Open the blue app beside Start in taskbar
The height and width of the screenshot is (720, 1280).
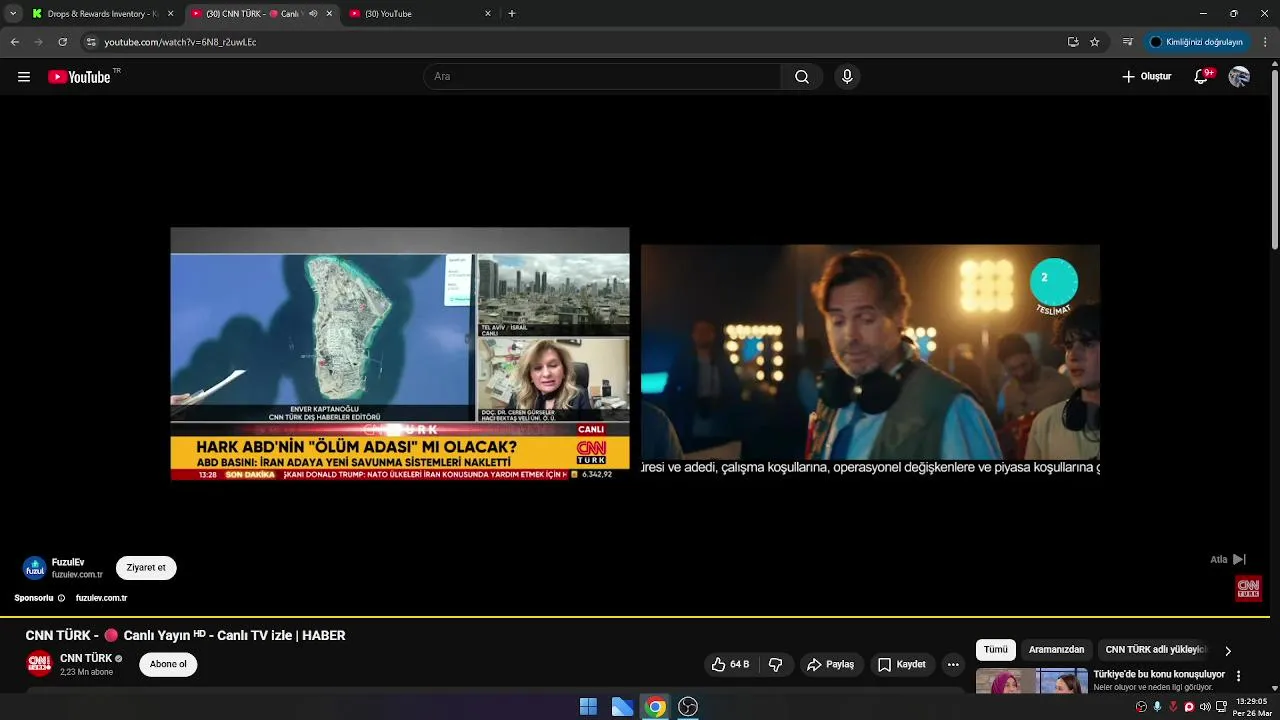pyautogui.click(x=622, y=707)
